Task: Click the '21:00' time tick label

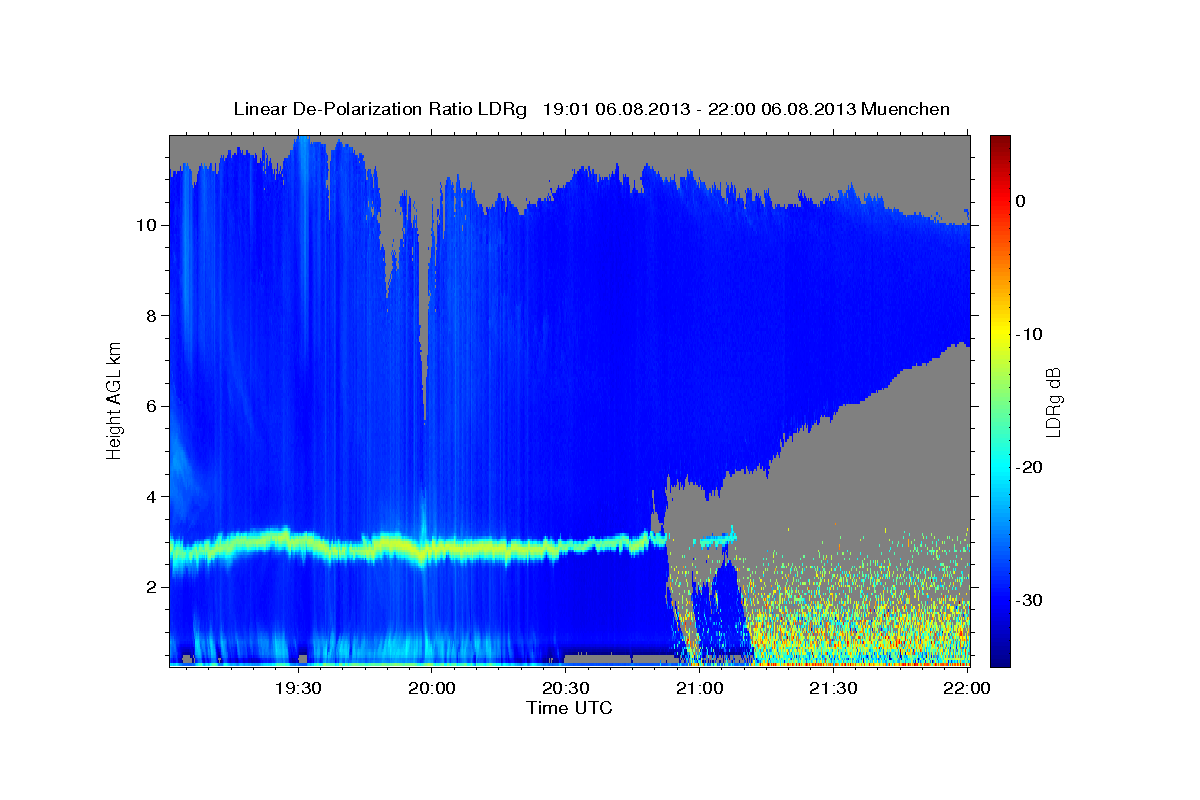Action: point(700,688)
